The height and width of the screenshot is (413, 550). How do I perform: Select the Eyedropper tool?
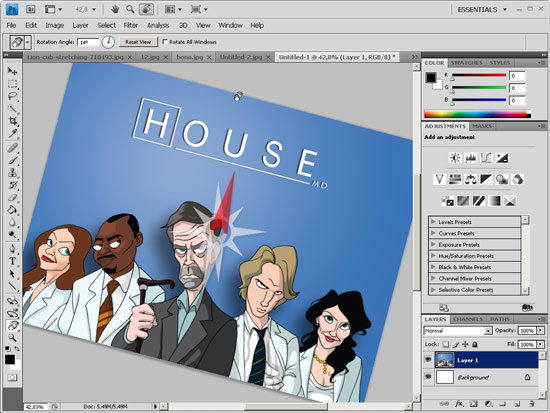click(13, 133)
